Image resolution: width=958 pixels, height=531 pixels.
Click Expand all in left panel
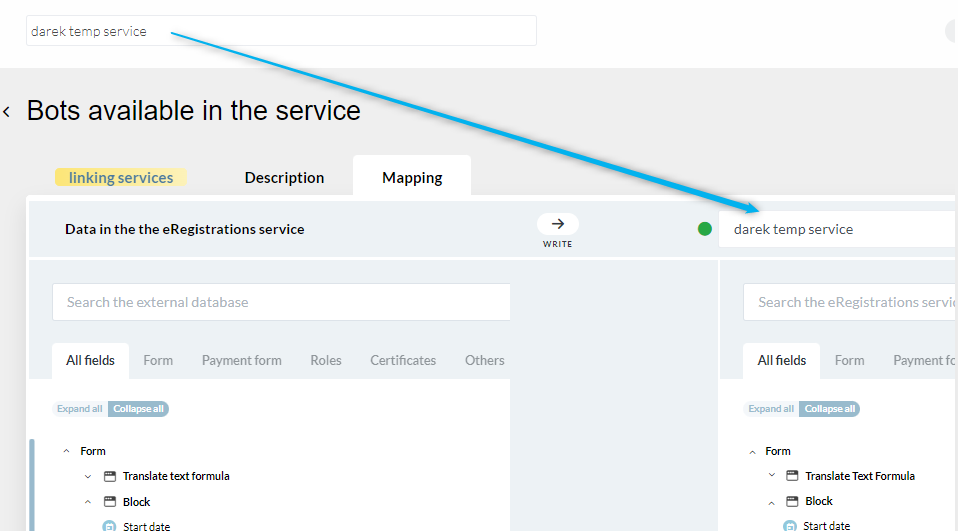coord(80,409)
